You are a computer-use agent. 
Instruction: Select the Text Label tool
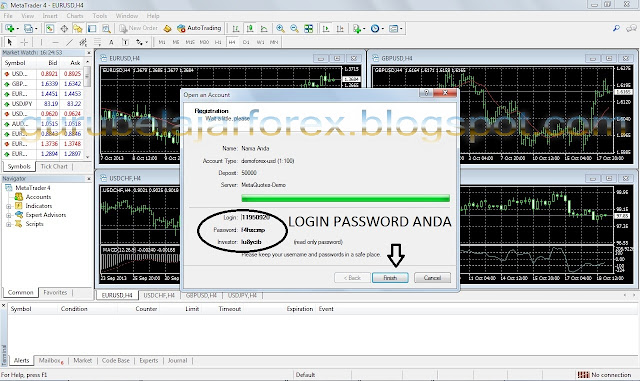click(125, 42)
